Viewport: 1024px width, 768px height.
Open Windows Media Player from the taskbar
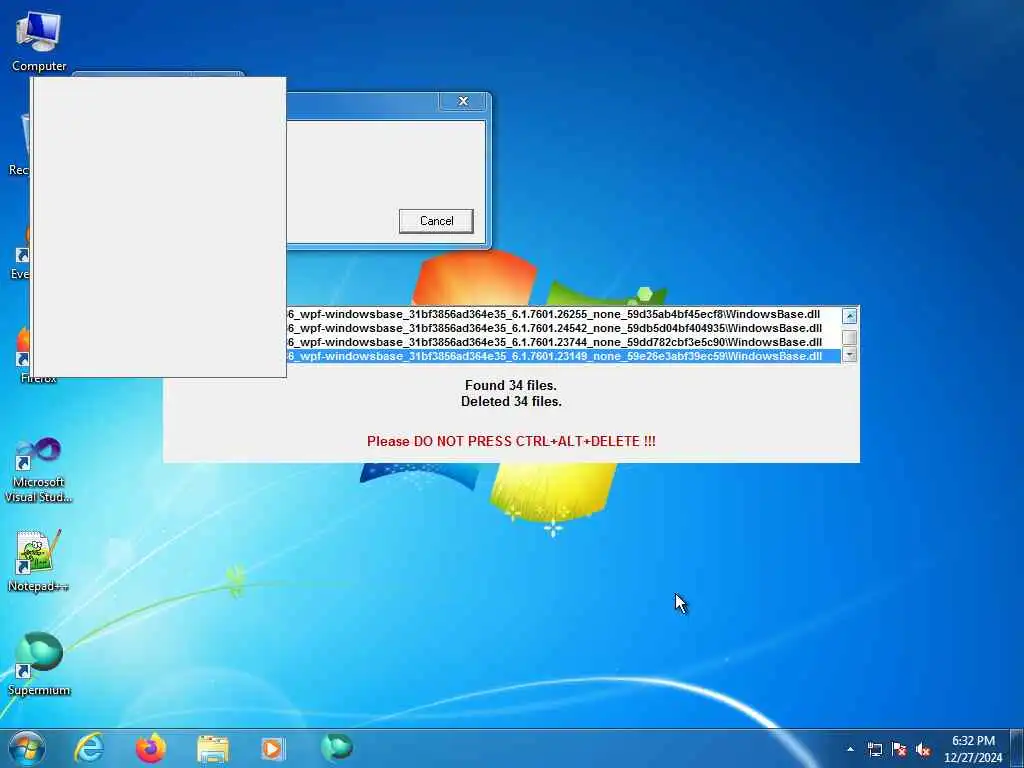click(x=272, y=748)
